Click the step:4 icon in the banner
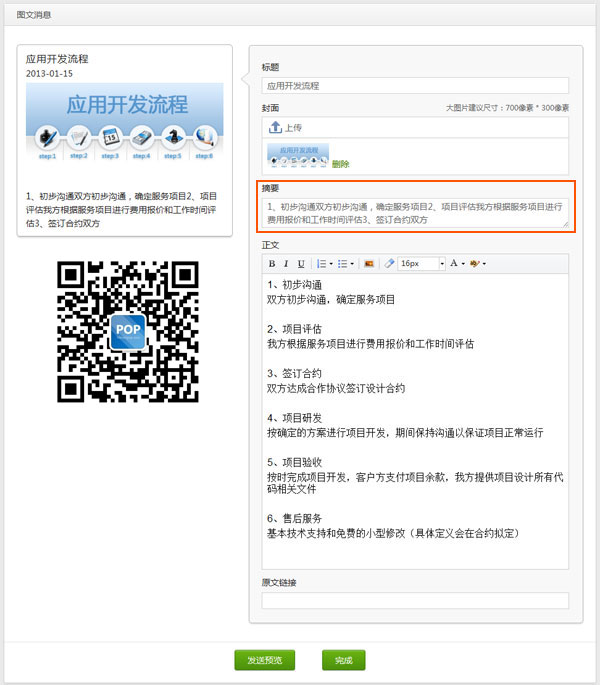Screen dimensions: 600x685 pos(142,138)
